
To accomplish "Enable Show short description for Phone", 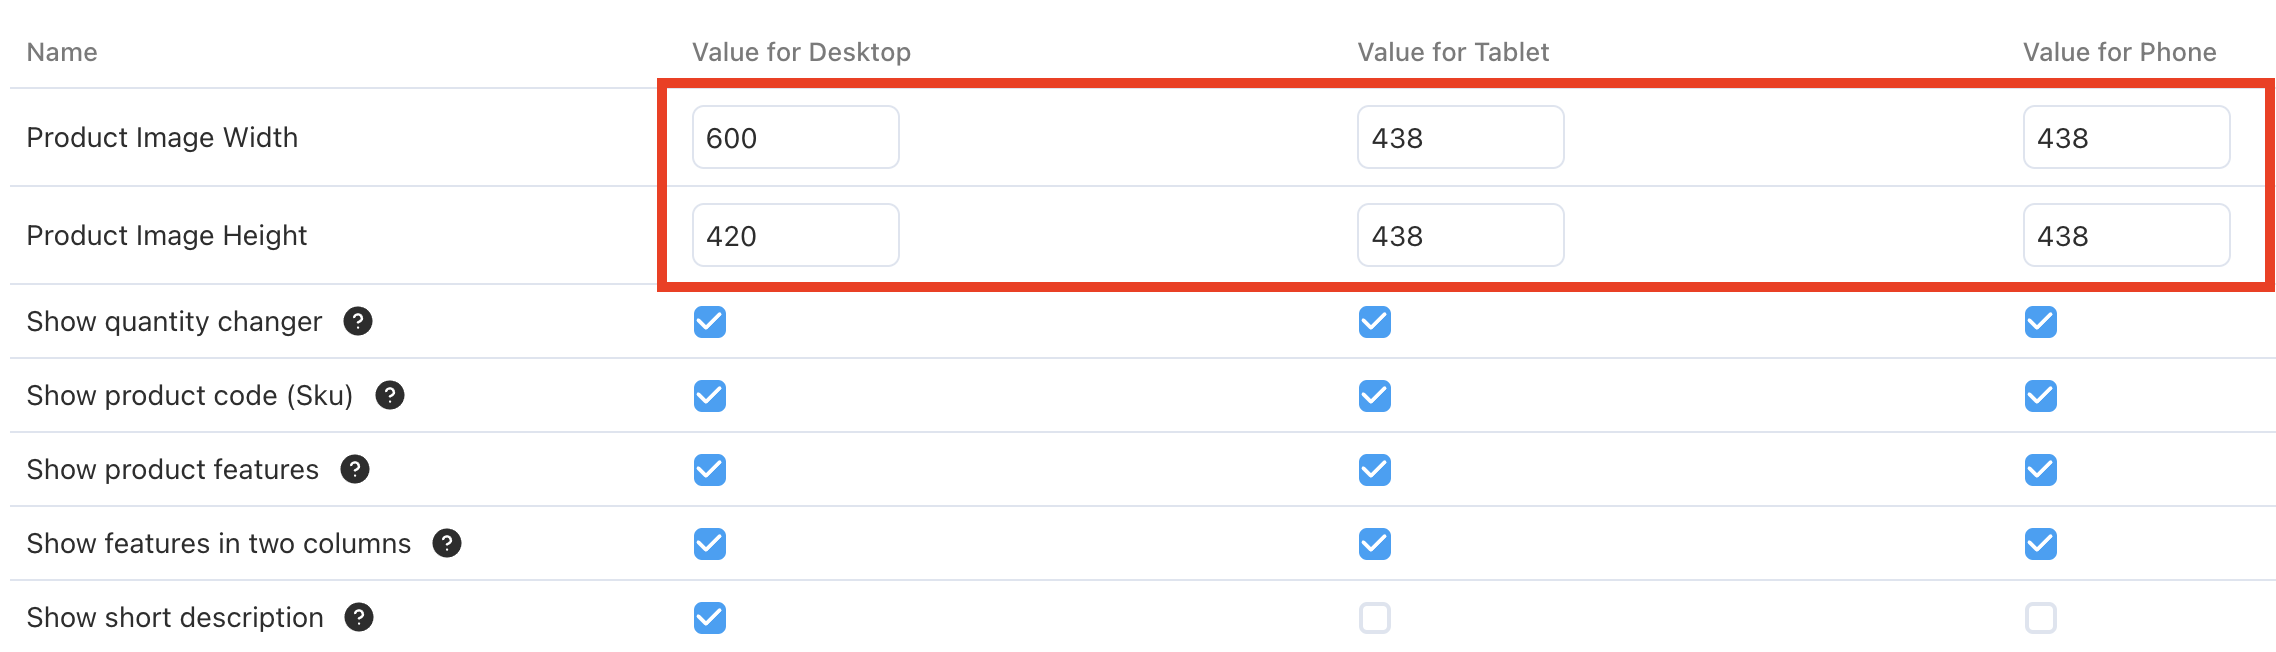I will [2041, 618].
